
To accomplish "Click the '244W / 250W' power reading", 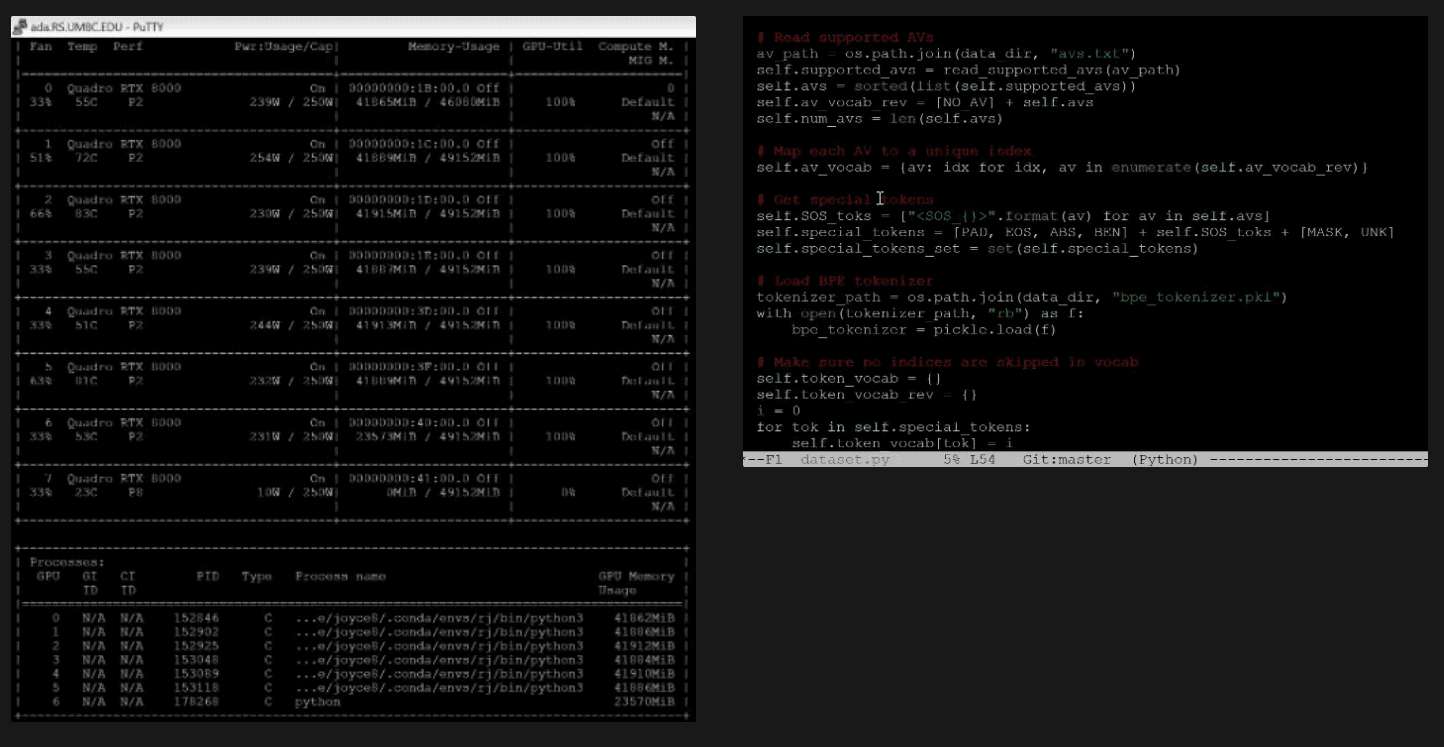I will coord(291,325).
